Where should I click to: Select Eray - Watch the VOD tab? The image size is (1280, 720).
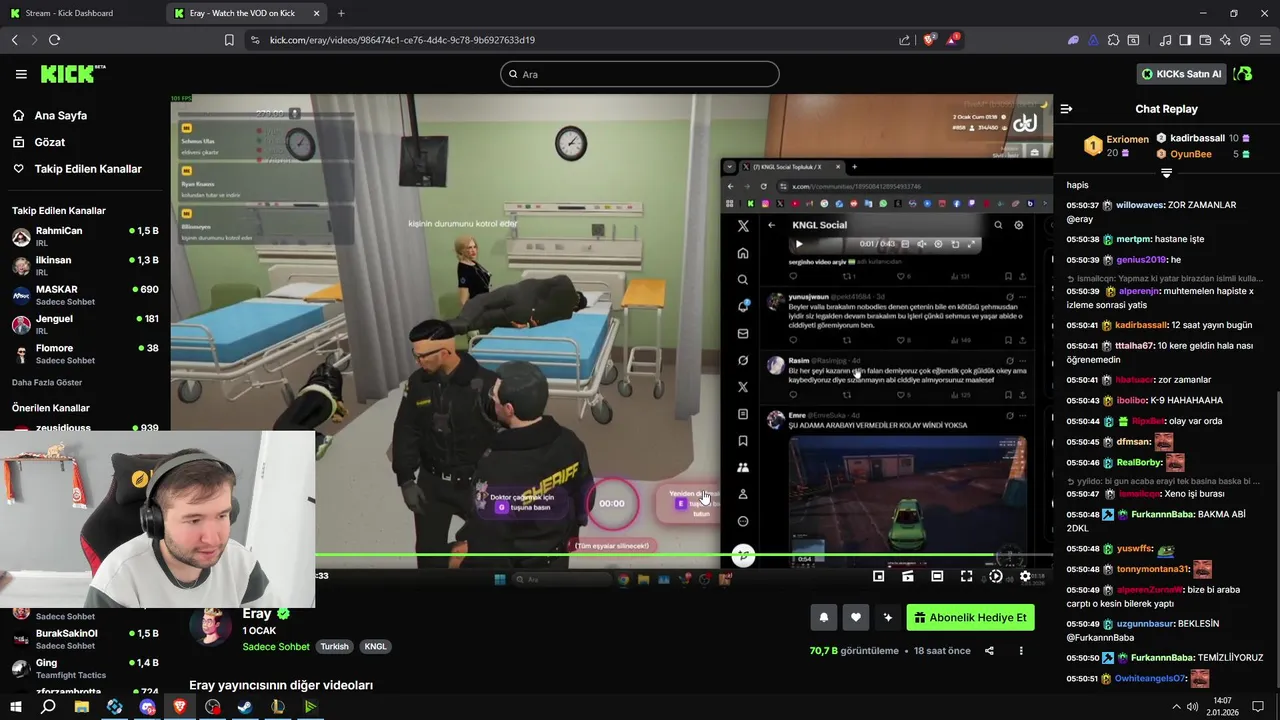click(245, 13)
